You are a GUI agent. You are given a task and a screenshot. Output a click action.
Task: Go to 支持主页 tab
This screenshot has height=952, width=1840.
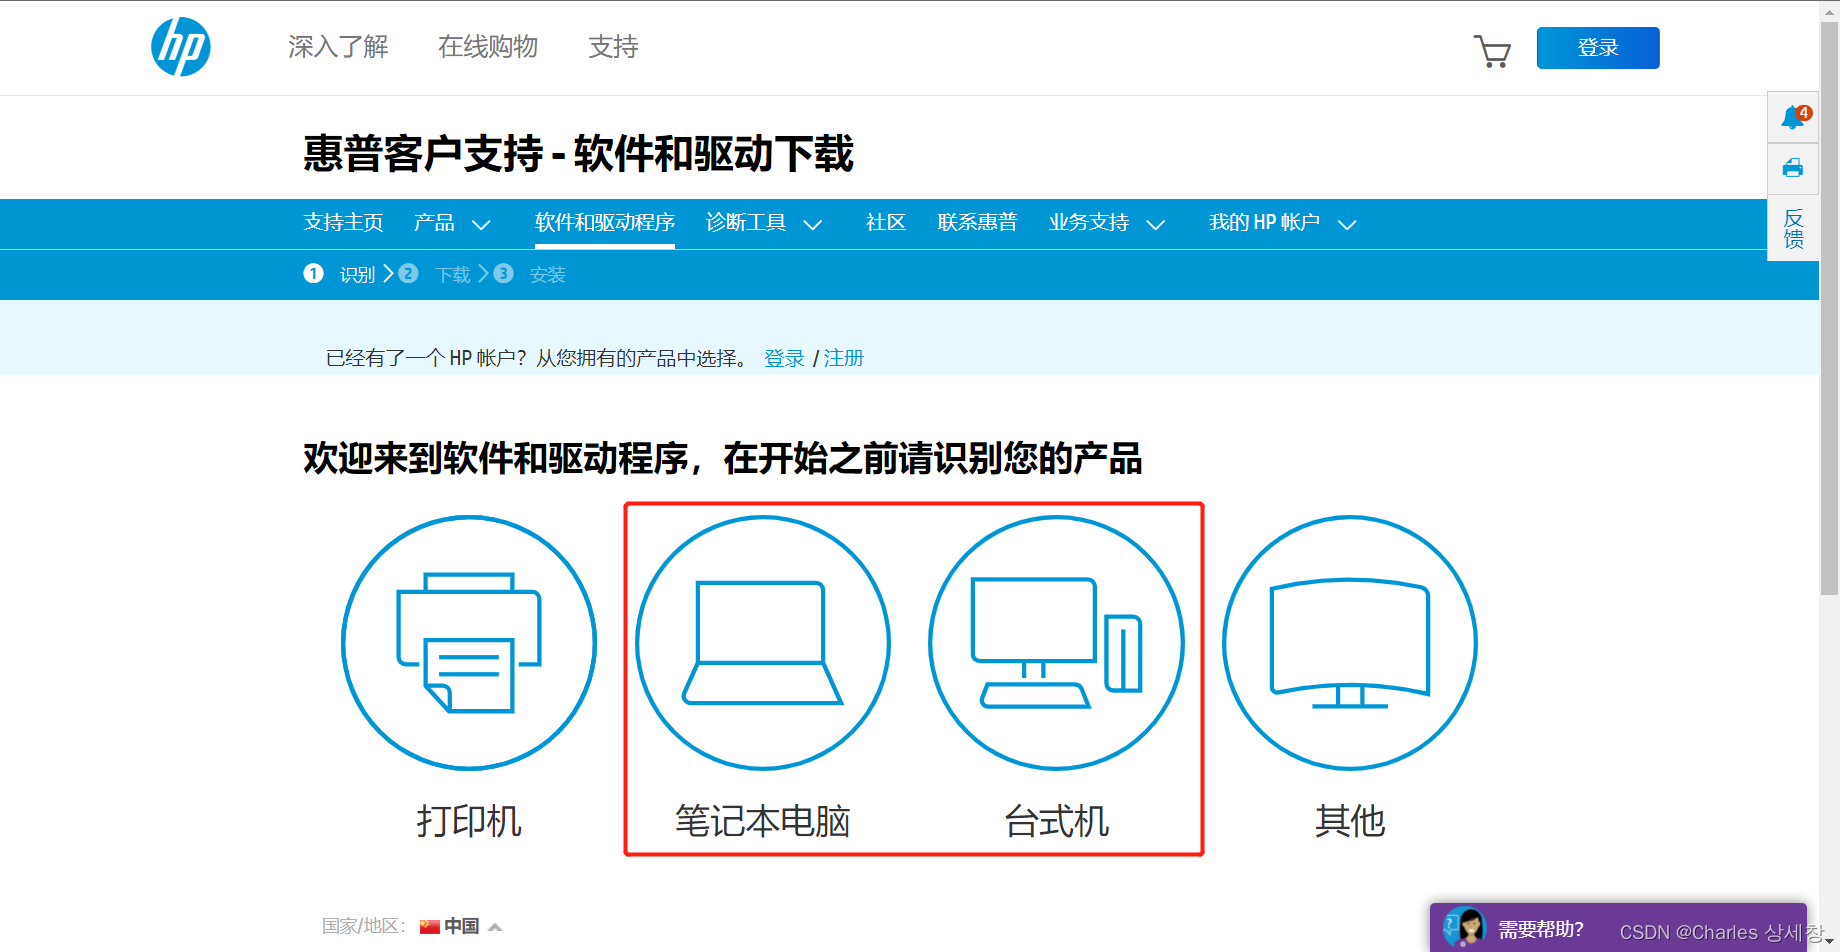(x=343, y=222)
